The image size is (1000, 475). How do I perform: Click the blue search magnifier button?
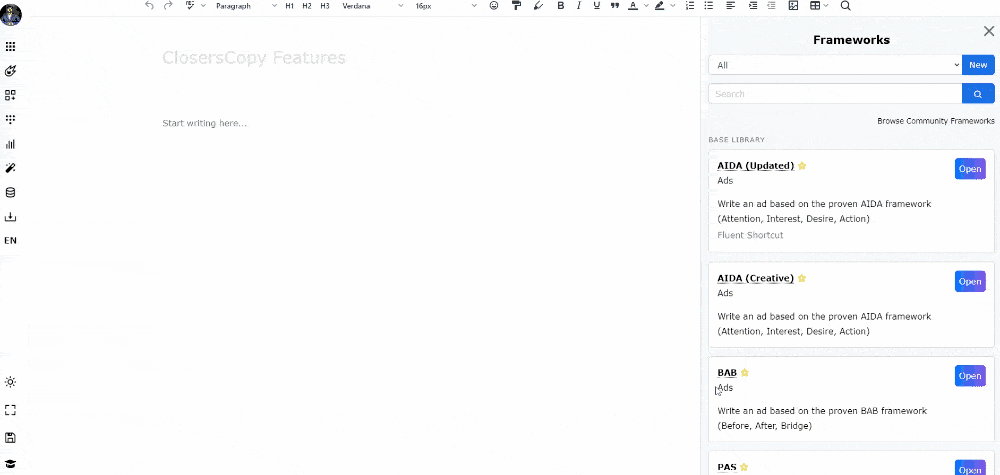point(978,94)
